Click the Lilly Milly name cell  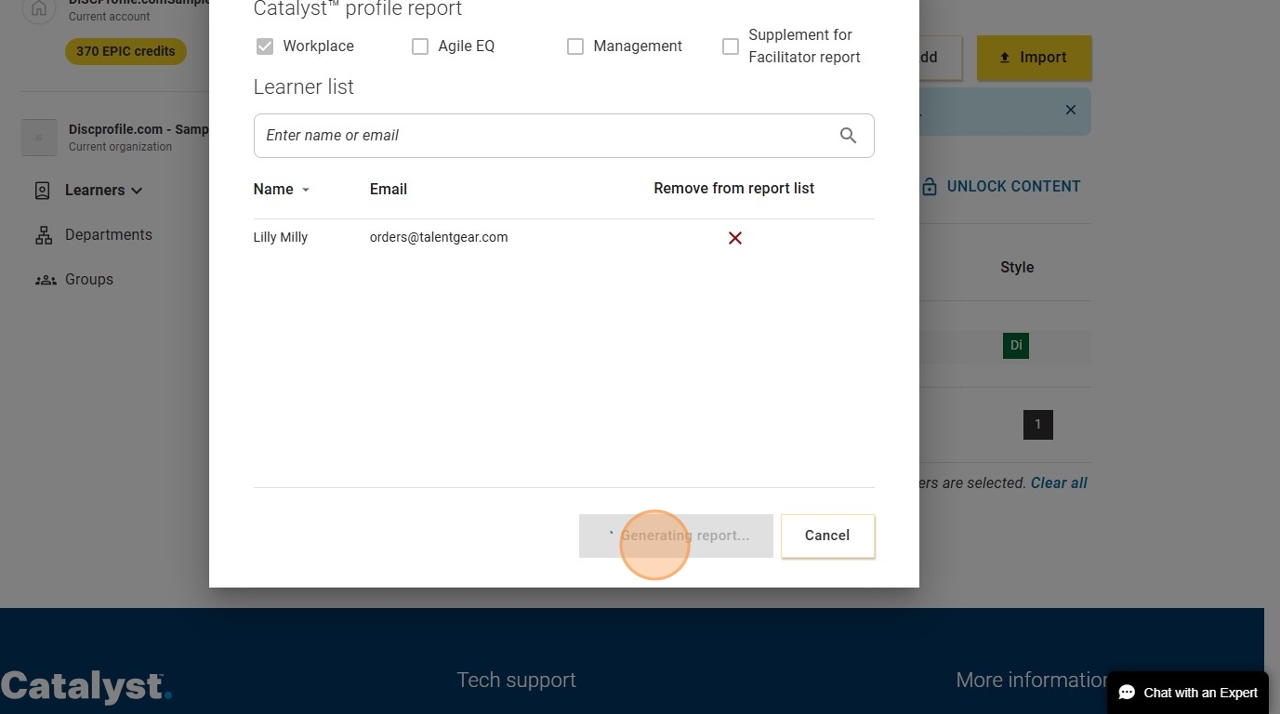(x=280, y=237)
